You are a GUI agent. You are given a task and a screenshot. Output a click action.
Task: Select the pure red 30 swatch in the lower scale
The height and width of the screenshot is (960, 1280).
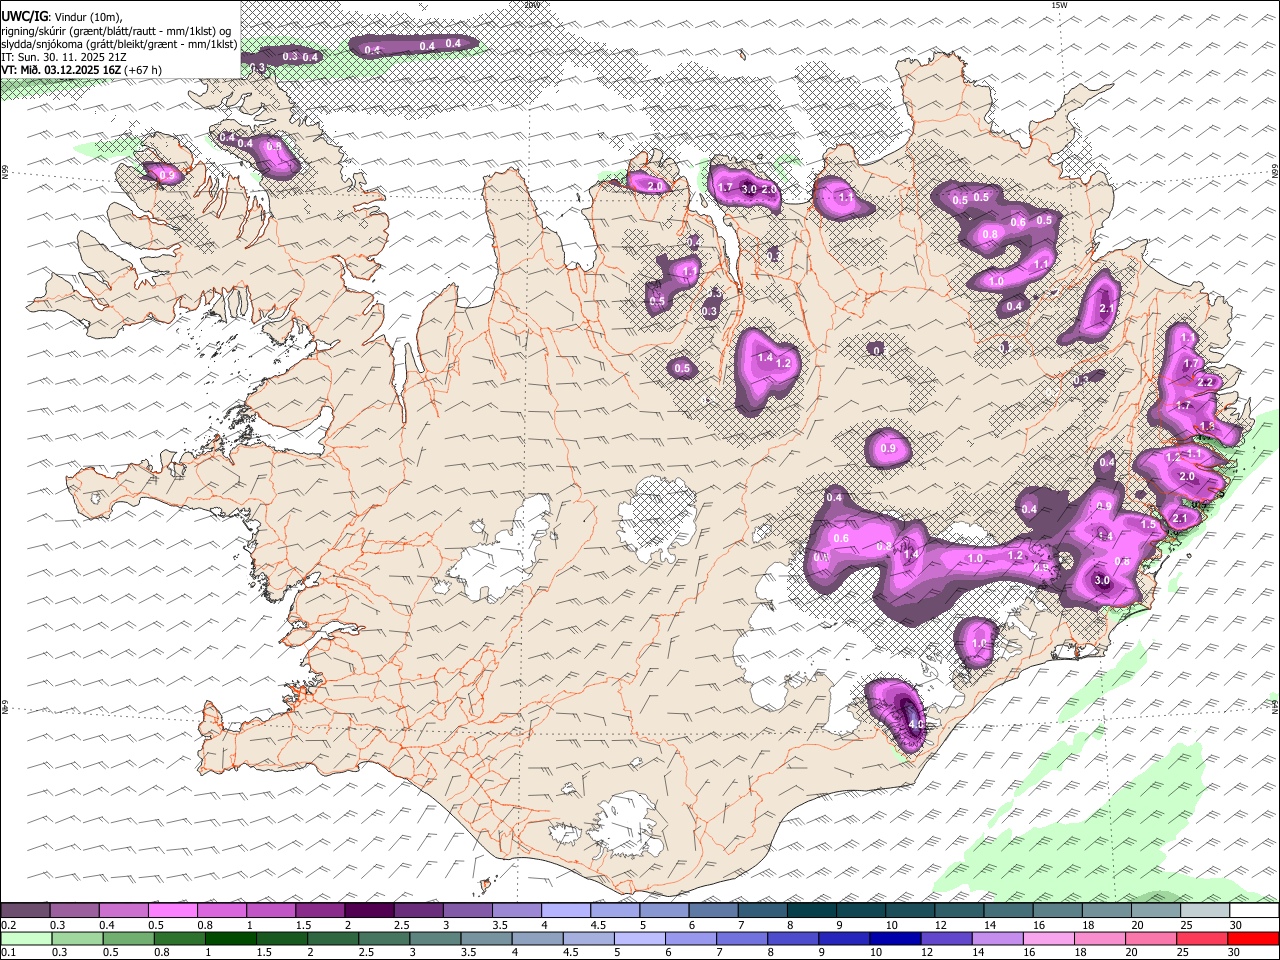pyautogui.click(x=1252, y=938)
